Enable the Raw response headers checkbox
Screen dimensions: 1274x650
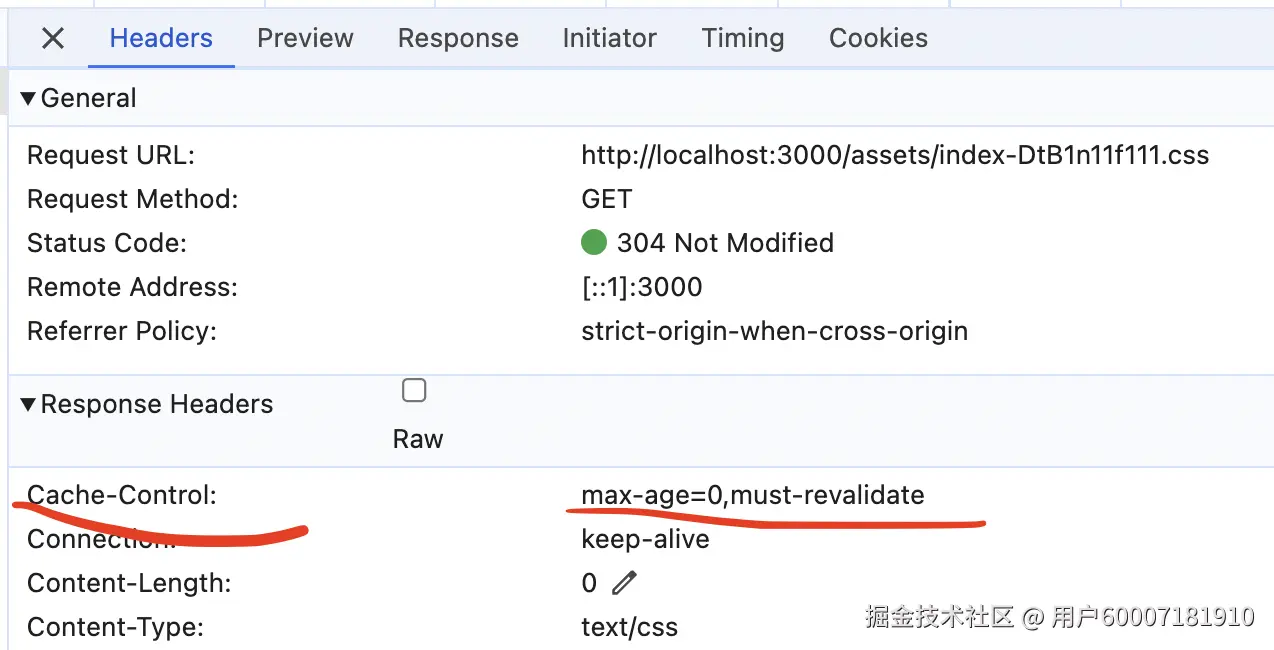pyautogui.click(x=414, y=391)
